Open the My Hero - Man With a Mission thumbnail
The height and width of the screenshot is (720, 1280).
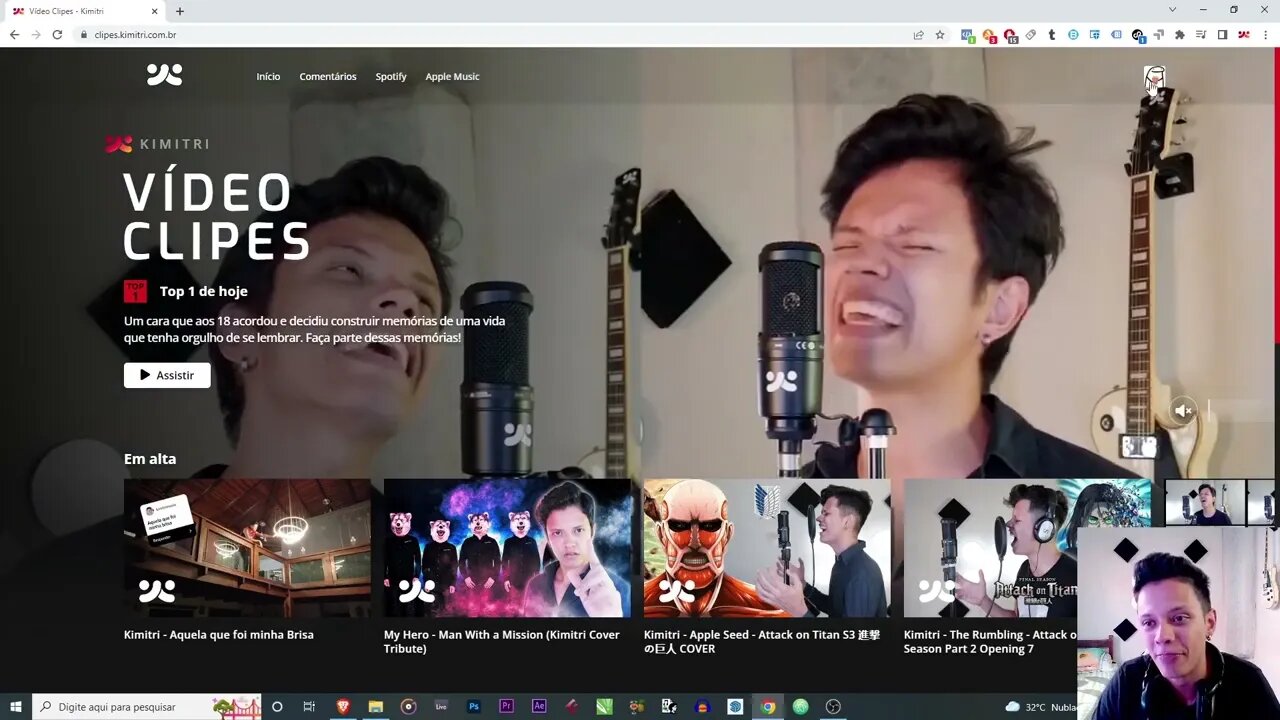tap(507, 548)
